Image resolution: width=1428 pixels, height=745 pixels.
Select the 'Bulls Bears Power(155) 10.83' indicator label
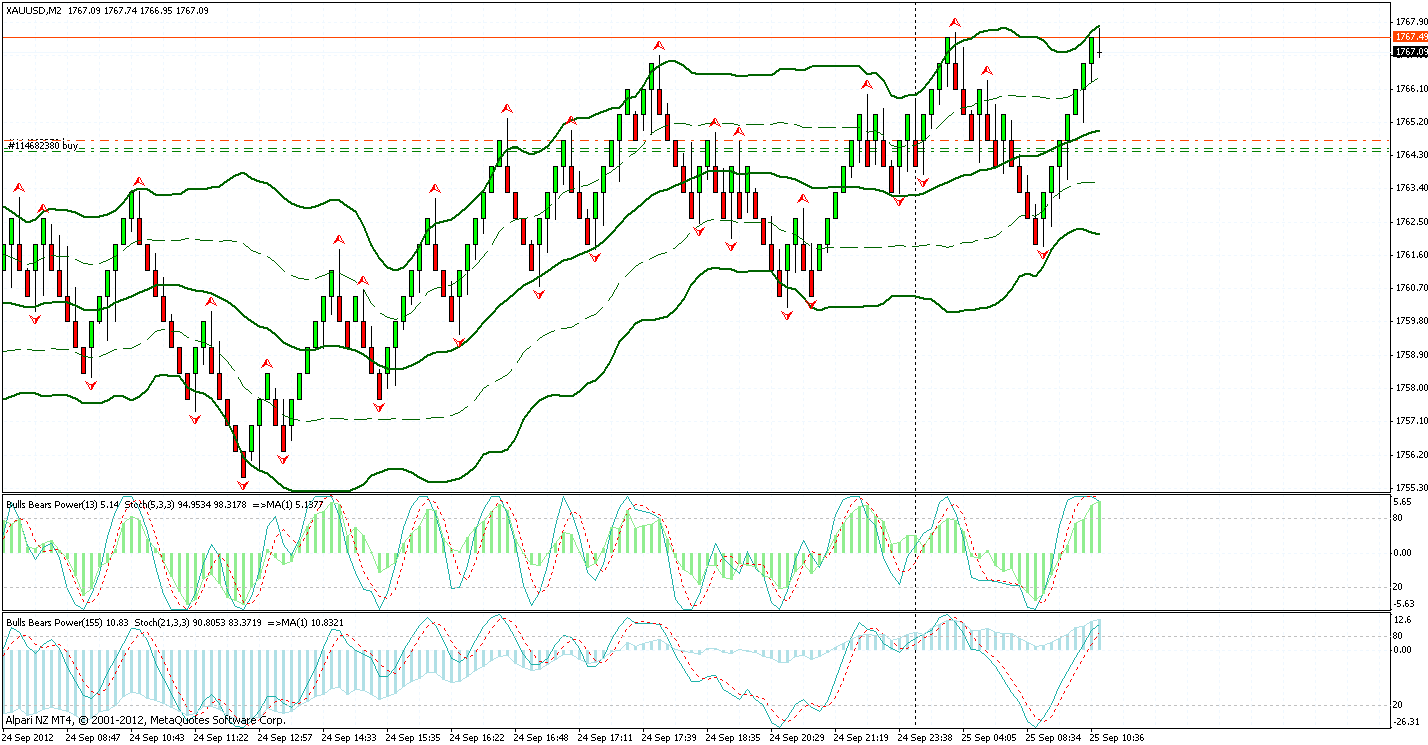[68, 623]
